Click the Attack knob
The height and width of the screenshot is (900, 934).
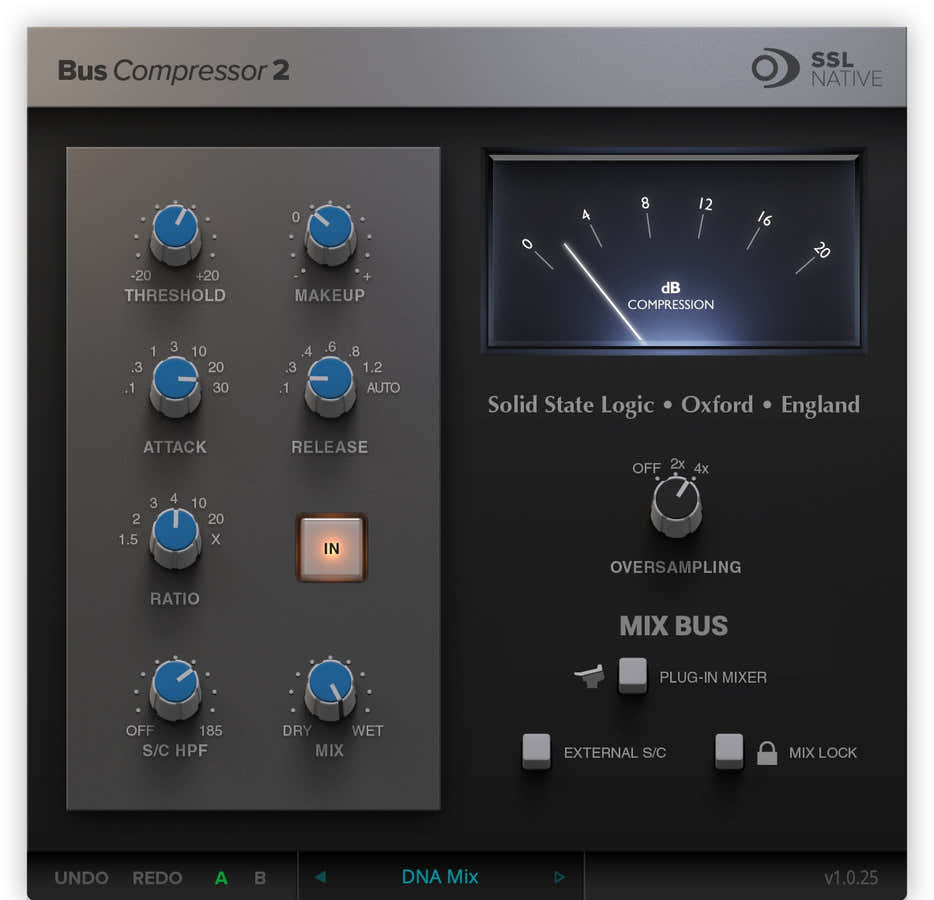pyautogui.click(x=175, y=386)
